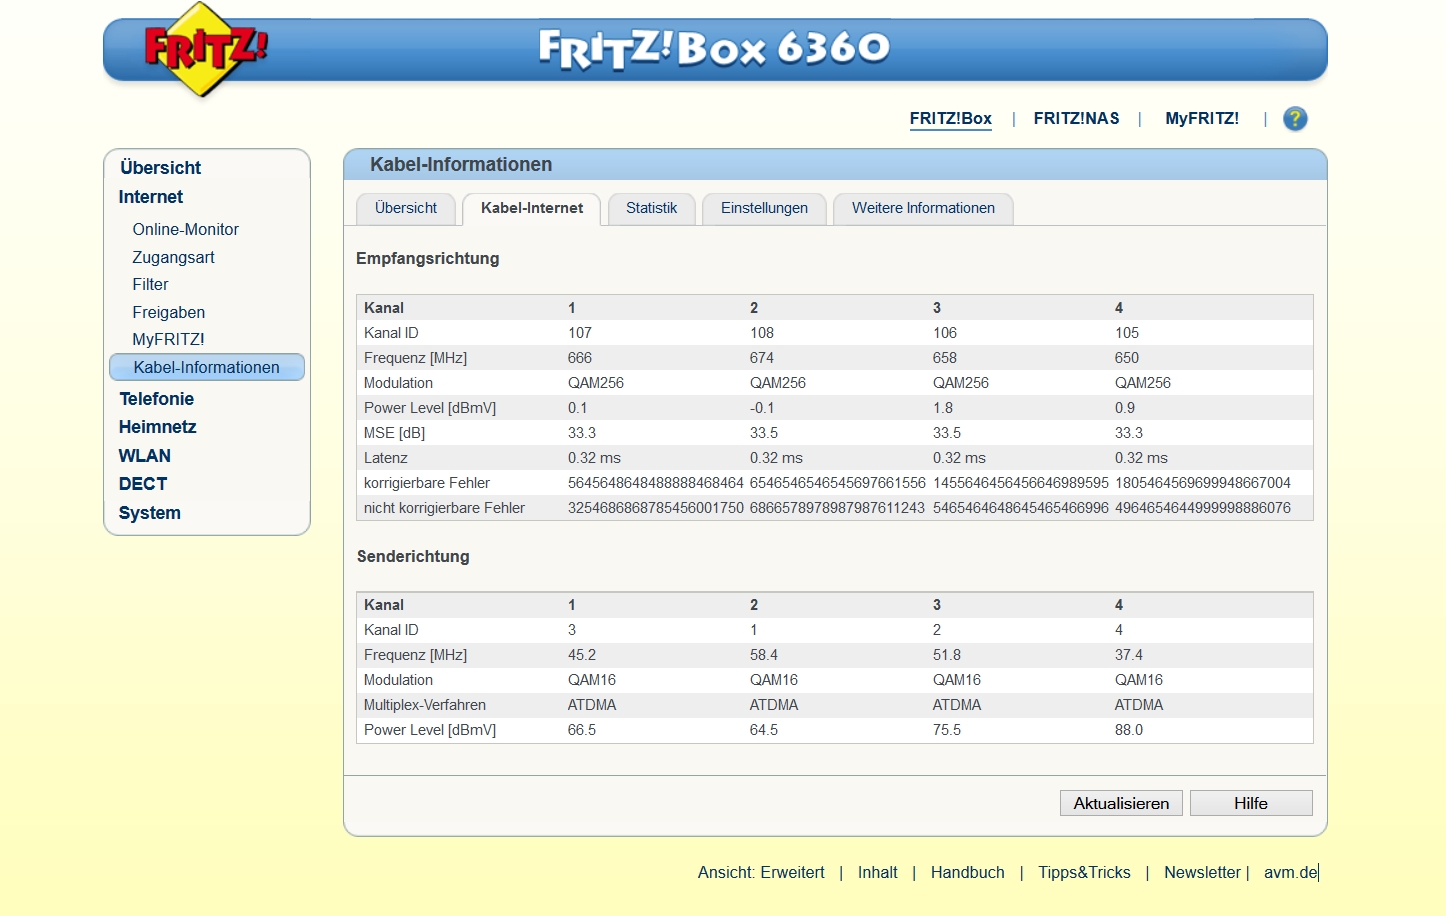
Task: Open MyFRITZ! sidebar submenu entry
Action: (168, 339)
